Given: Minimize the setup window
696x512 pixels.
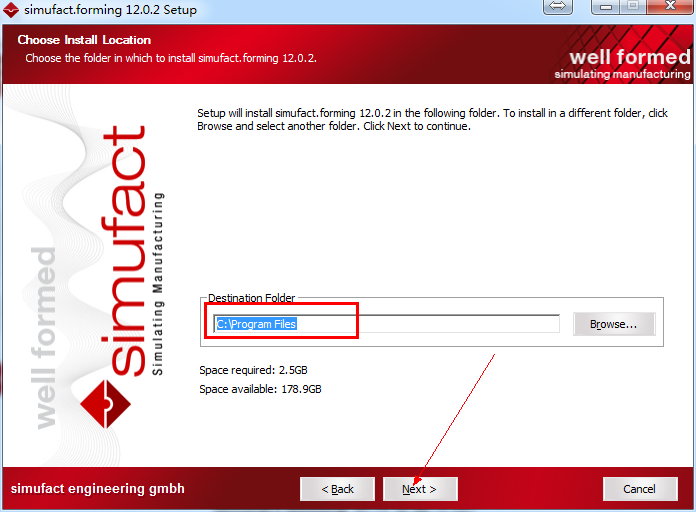Looking at the screenshot, I should tap(606, 6).
